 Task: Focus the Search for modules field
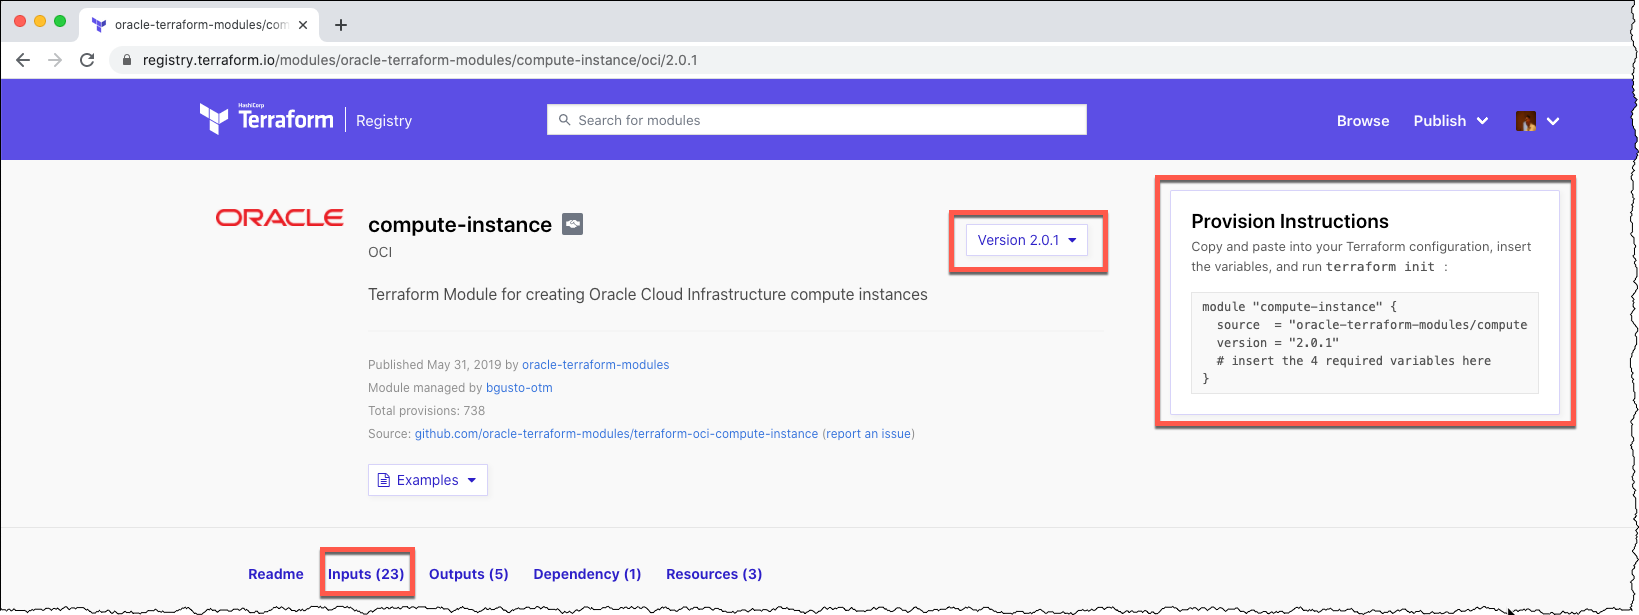click(x=817, y=120)
